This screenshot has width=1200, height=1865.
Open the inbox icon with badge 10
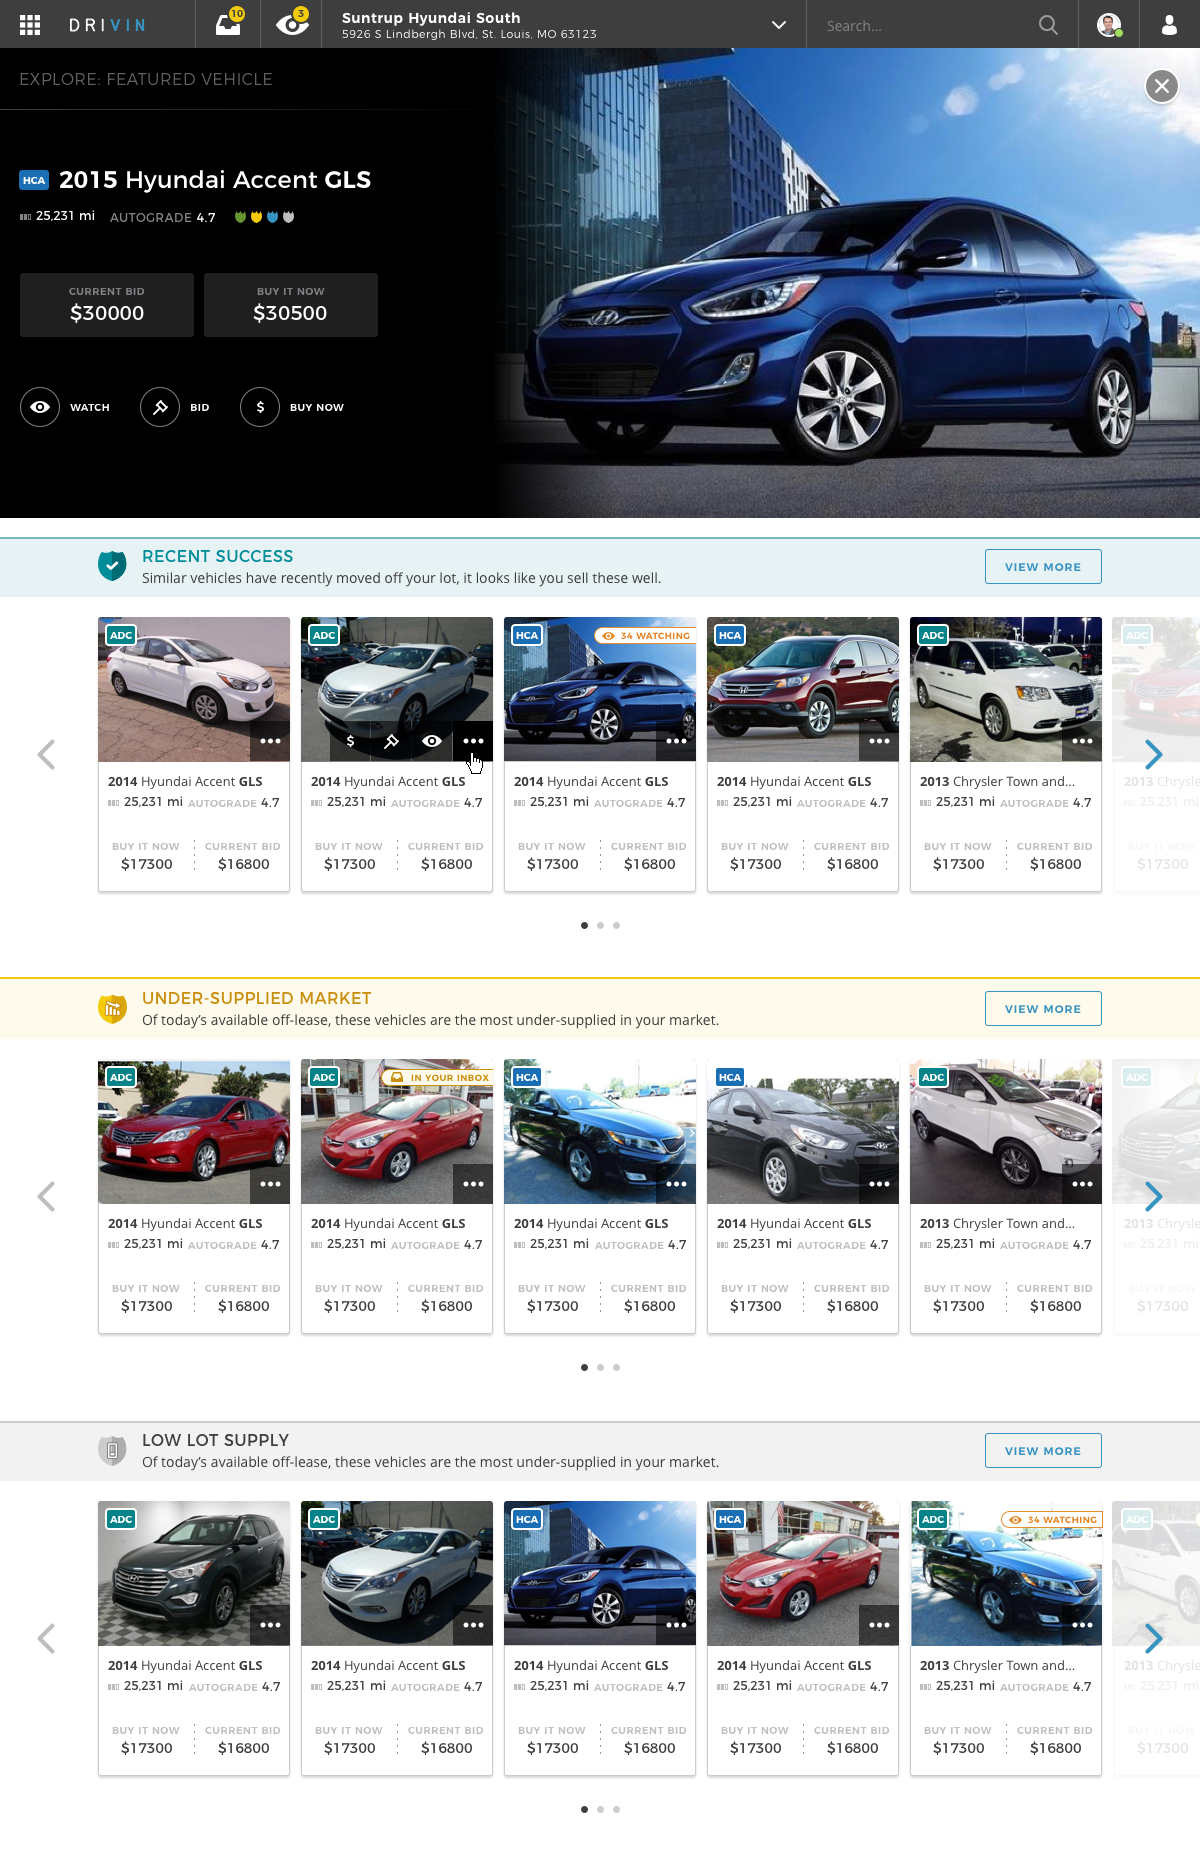click(229, 24)
